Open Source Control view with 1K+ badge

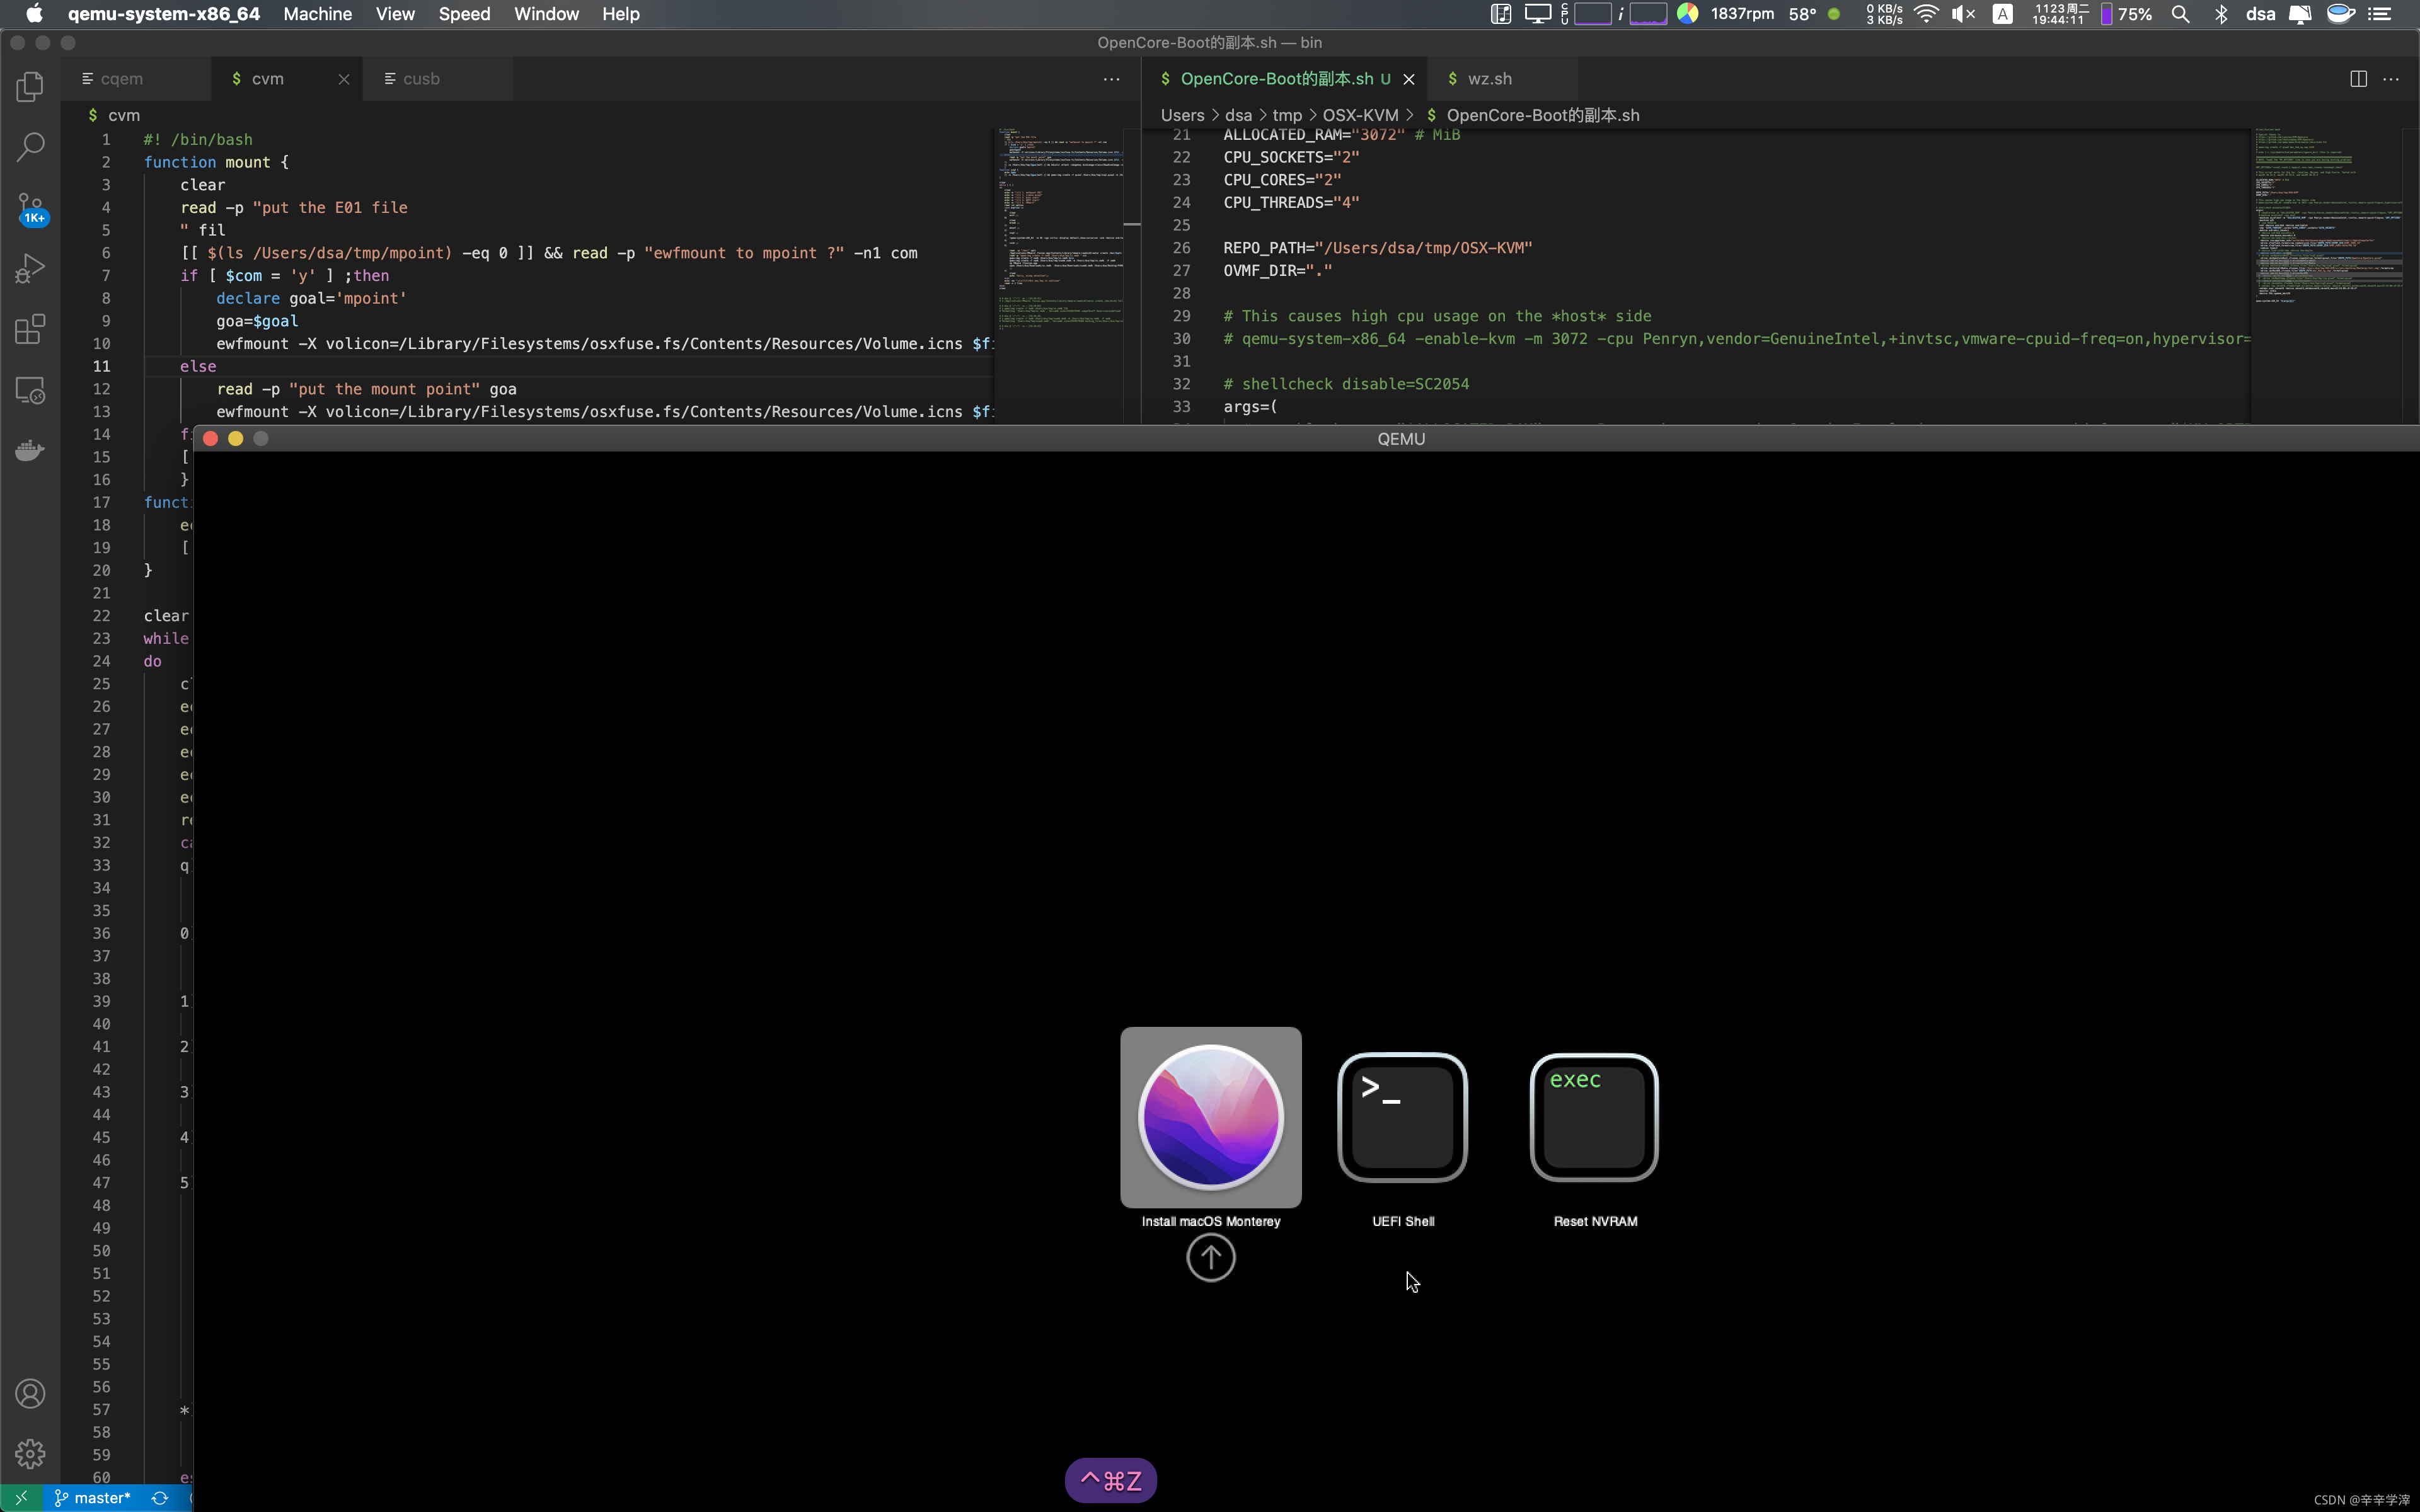point(30,208)
